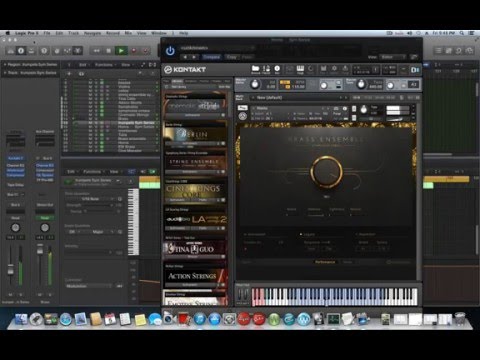Toggle Kontakt Keyboard icon

click(300, 69)
